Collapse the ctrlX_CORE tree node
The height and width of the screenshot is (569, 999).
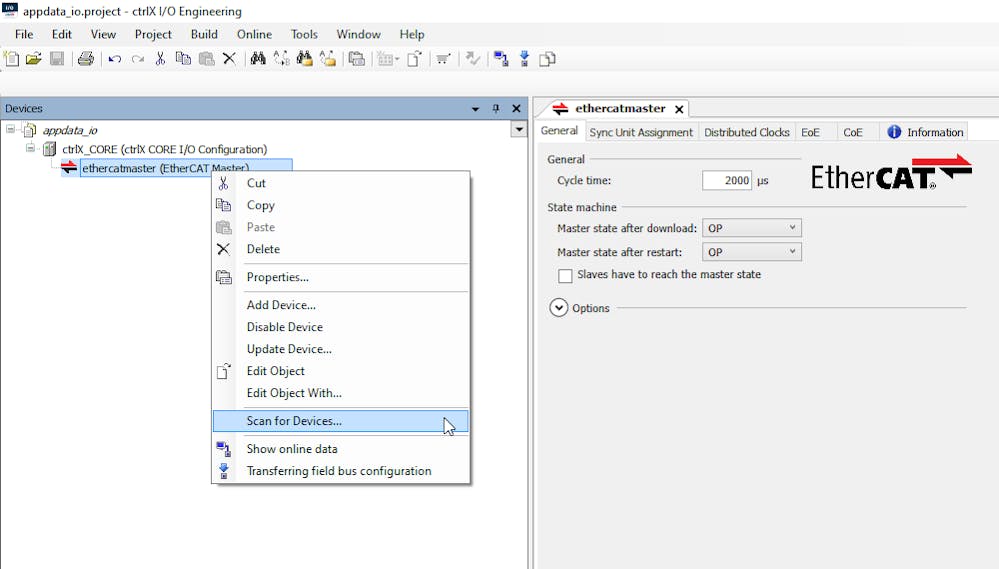pyautogui.click(x=30, y=148)
